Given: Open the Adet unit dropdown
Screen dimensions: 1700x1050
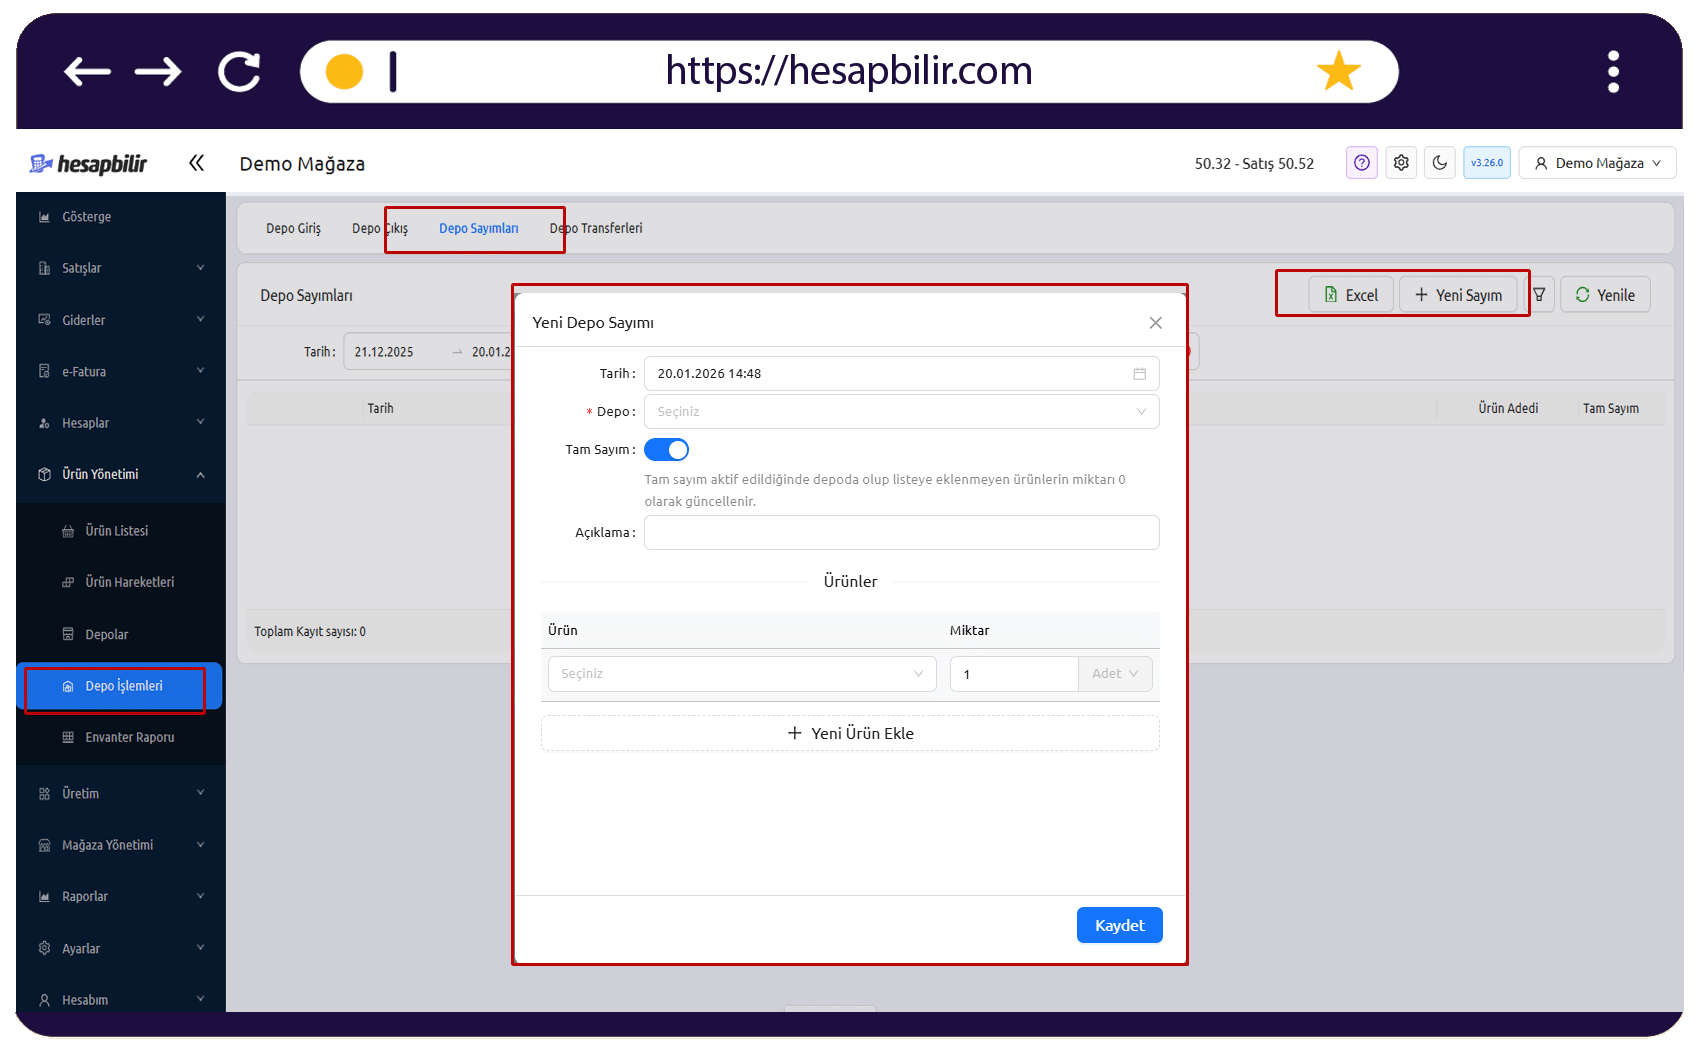Looking at the screenshot, I should coord(1115,674).
